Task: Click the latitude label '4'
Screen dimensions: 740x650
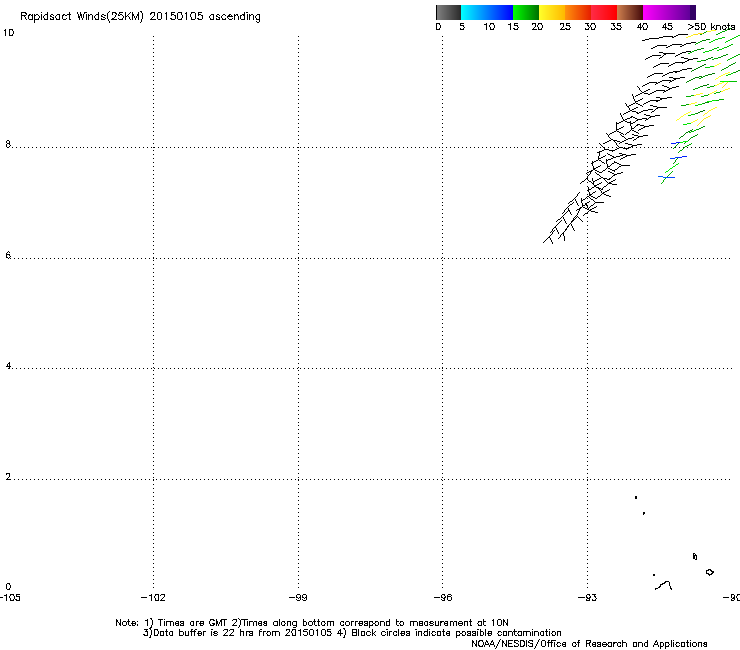Action: pos(8,366)
